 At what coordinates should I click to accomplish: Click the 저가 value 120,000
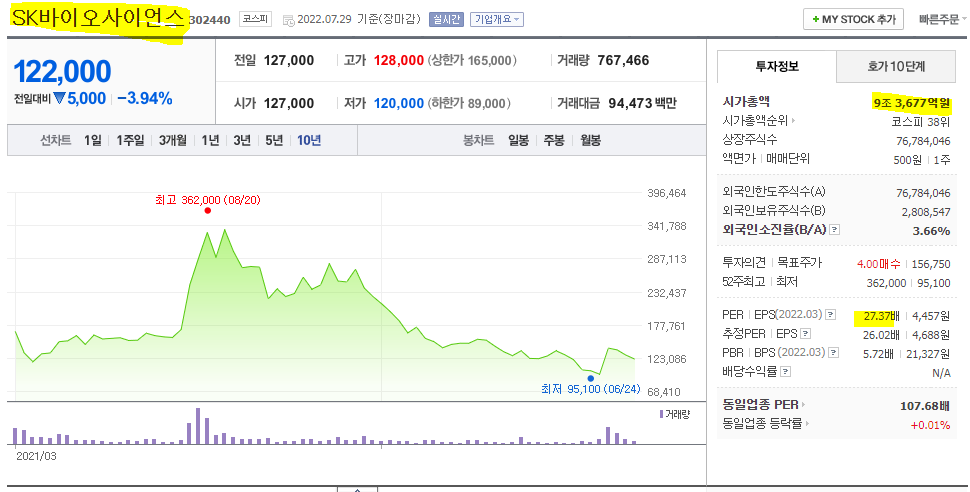point(399,103)
